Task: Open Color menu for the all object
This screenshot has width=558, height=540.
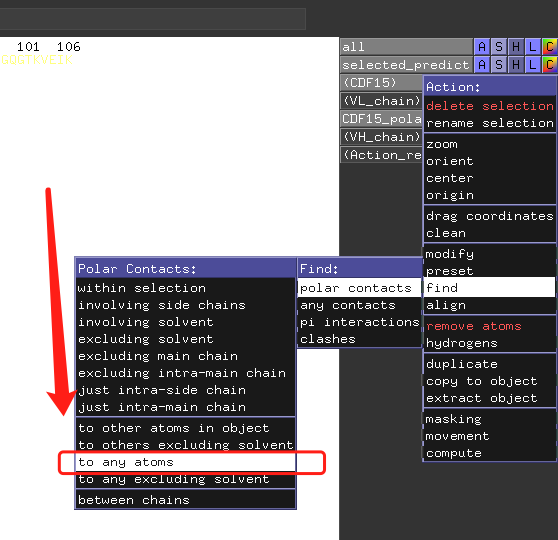Action: 550,47
